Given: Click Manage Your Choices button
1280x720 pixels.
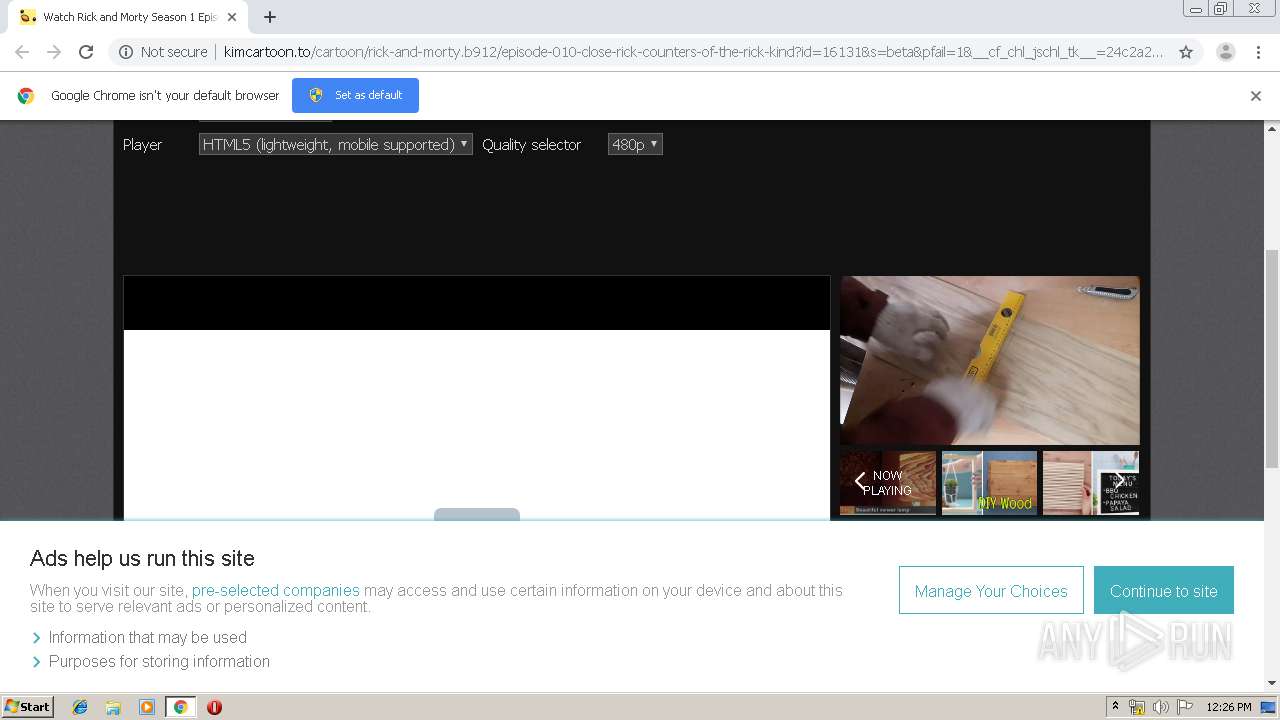Looking at the screenshot, I should coord(991,591).
